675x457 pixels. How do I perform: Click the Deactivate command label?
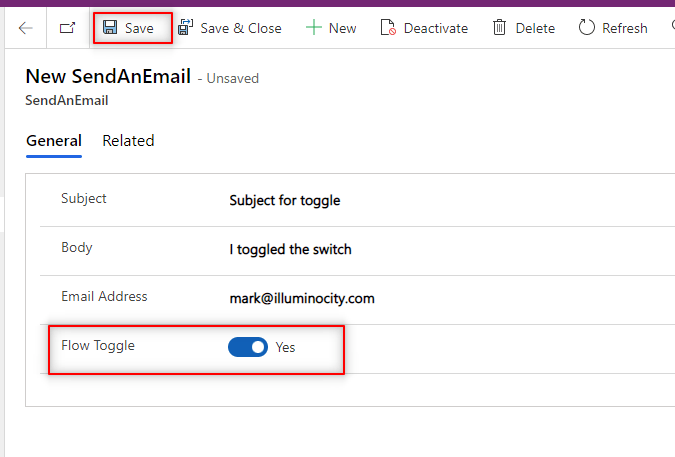(436, 28)
